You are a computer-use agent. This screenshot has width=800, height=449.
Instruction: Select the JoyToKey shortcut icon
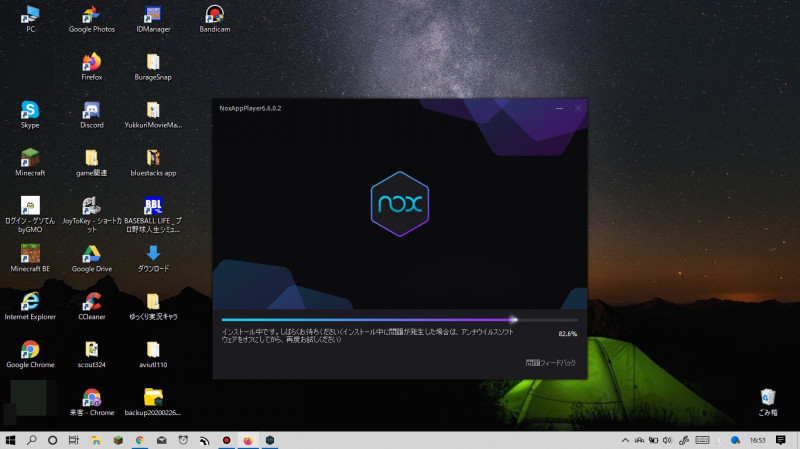[92, 214]
